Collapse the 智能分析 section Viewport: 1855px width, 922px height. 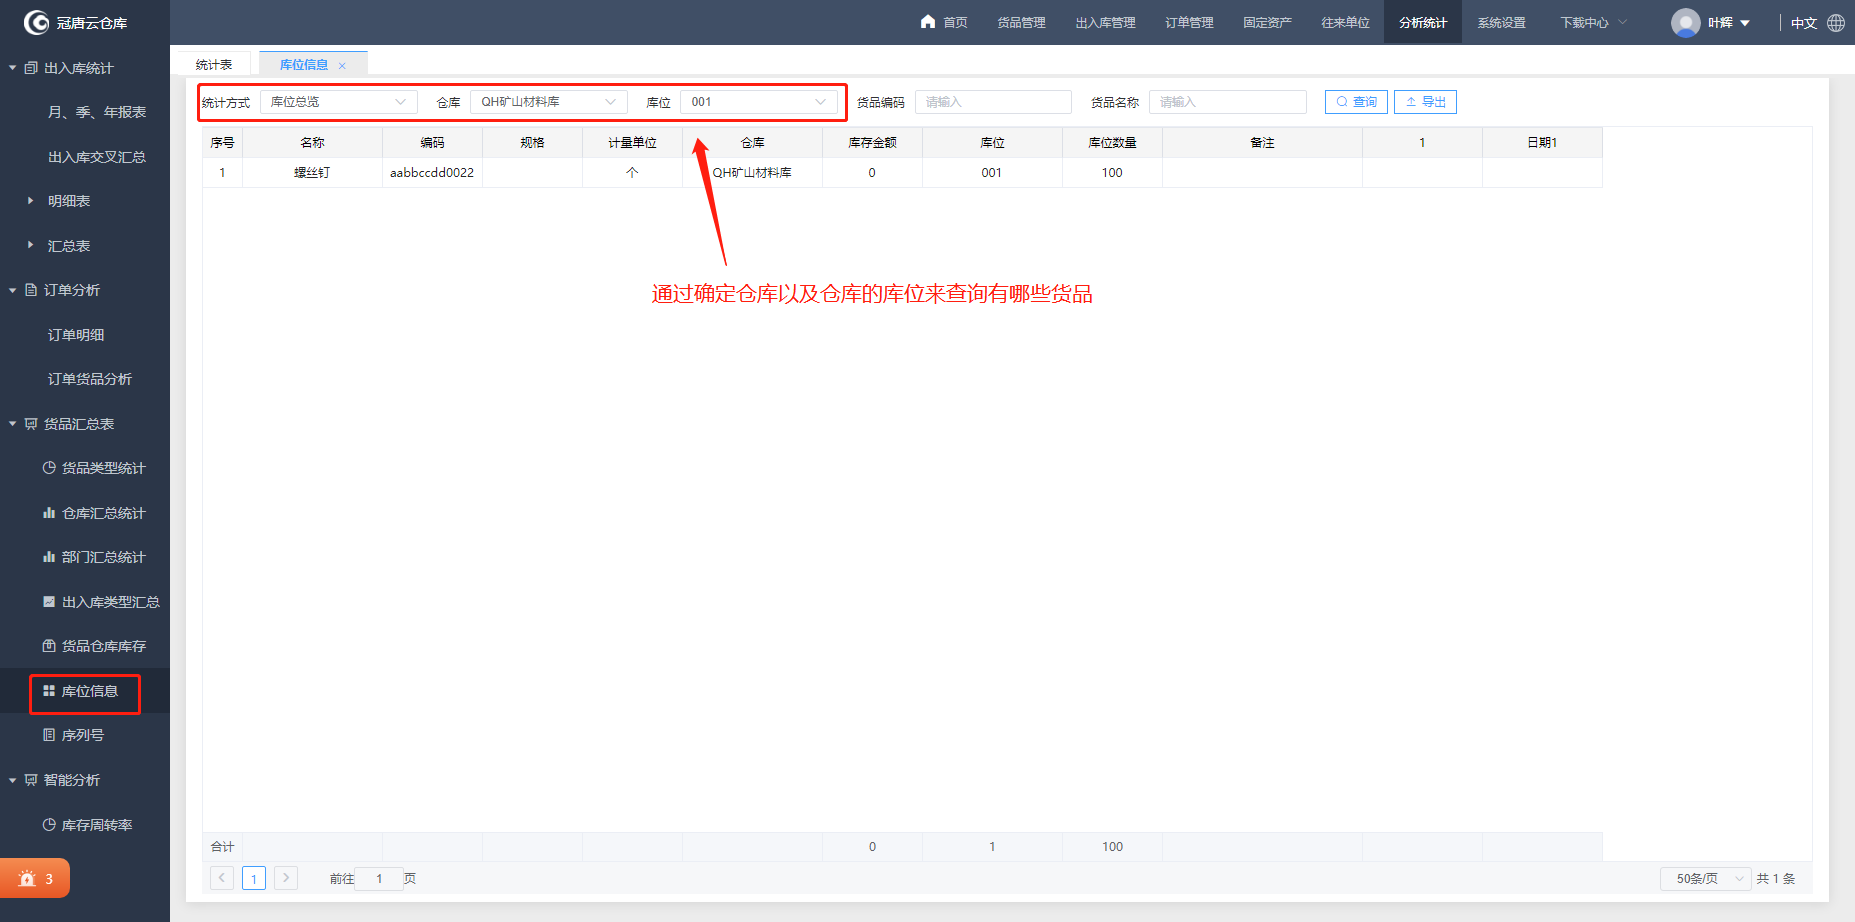(12, 780)
